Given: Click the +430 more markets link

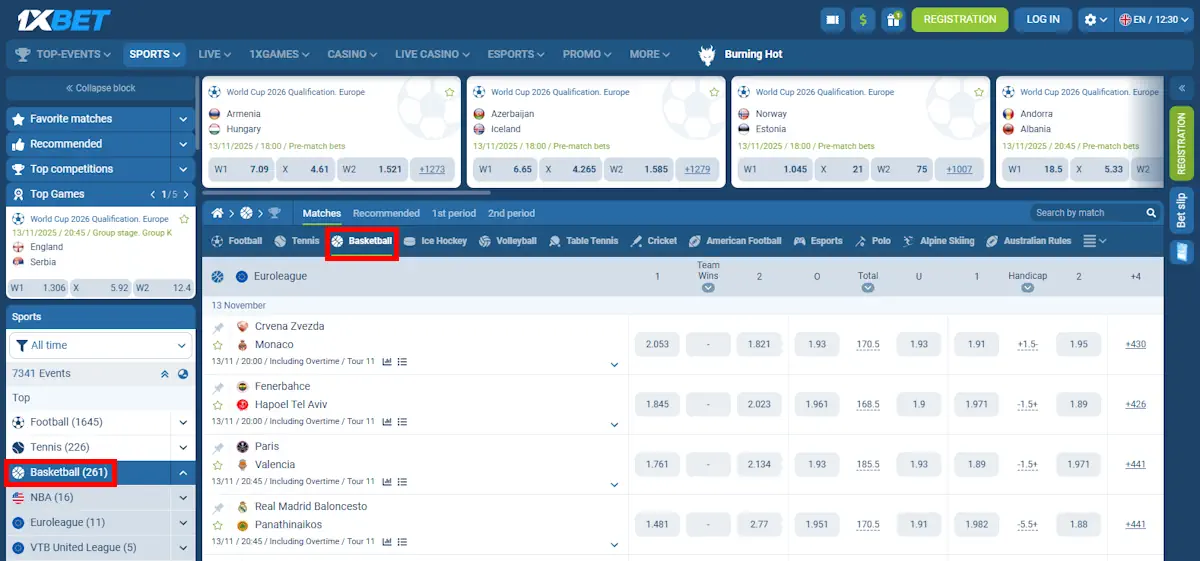Looking at the screenshot, I should click(x=1135, y=345).
